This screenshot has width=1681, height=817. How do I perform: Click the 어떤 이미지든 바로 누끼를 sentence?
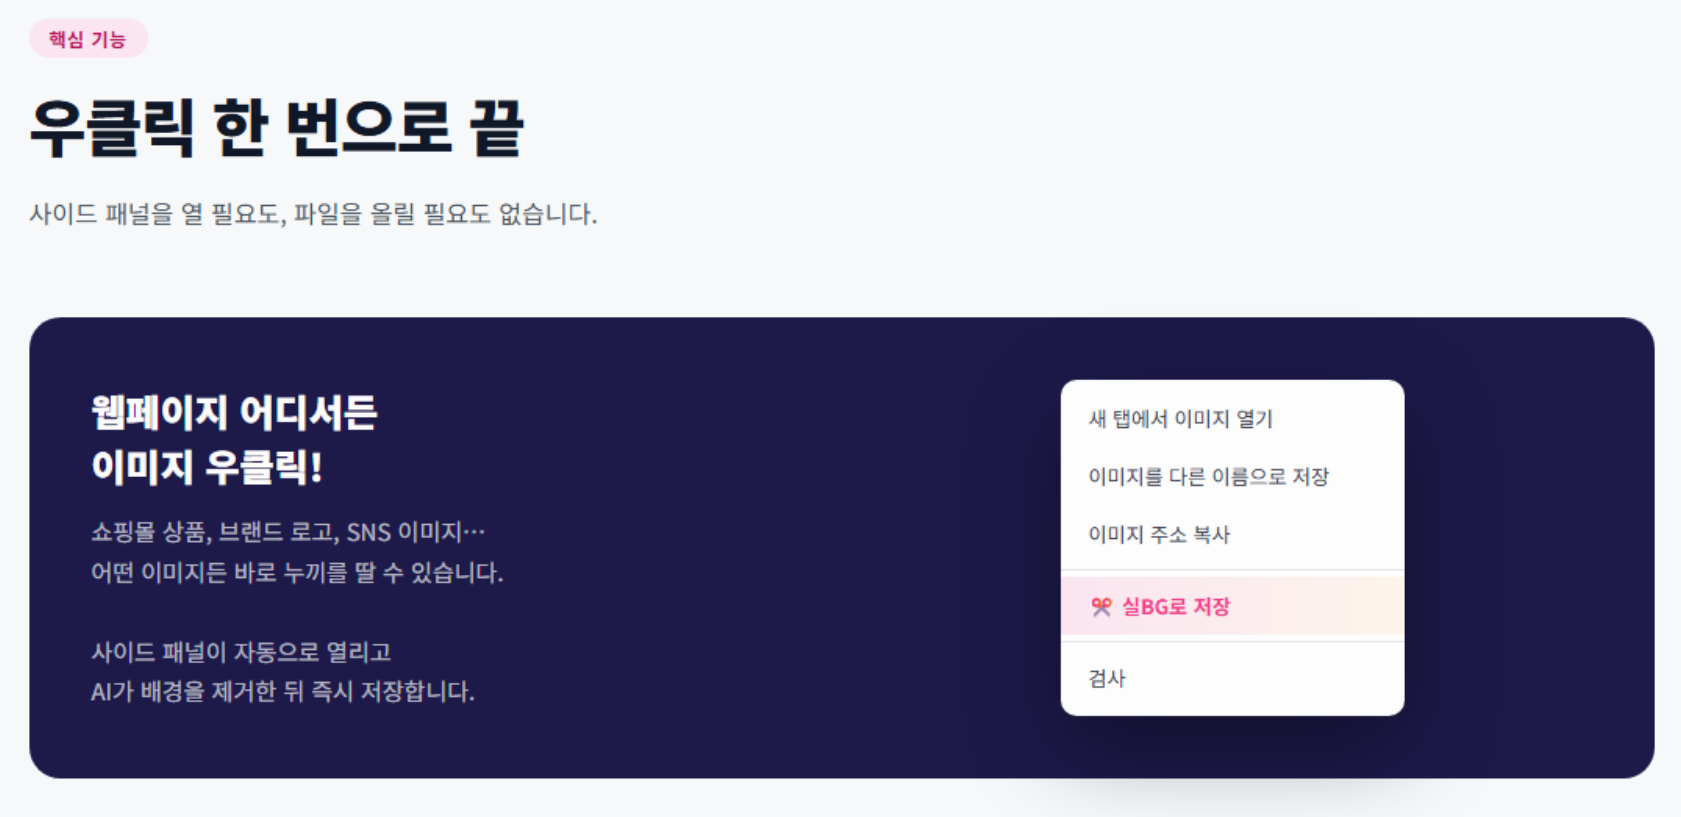(x=297, y=573)
